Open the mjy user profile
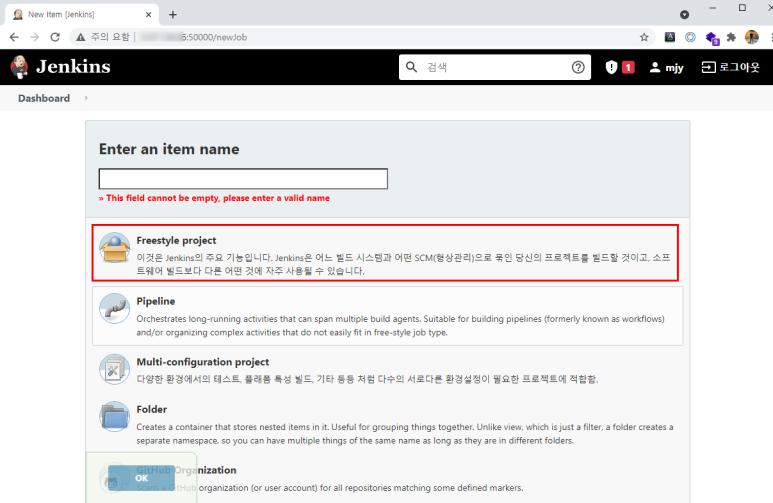The width and height of the screenshot is (773, 503). [x=667, y=67]
